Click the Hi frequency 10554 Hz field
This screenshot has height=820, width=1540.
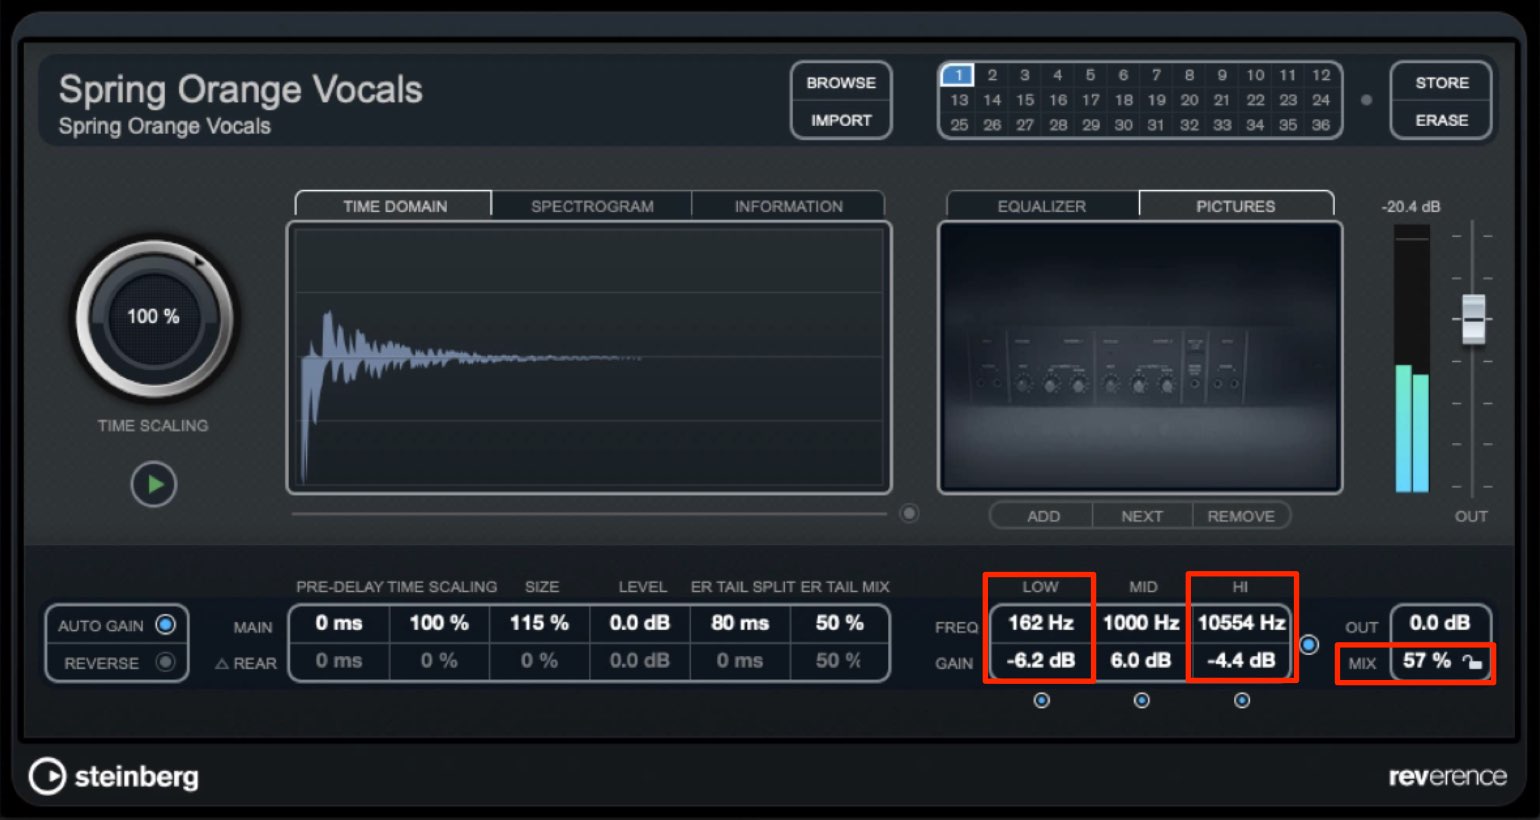coord(1241,623)
